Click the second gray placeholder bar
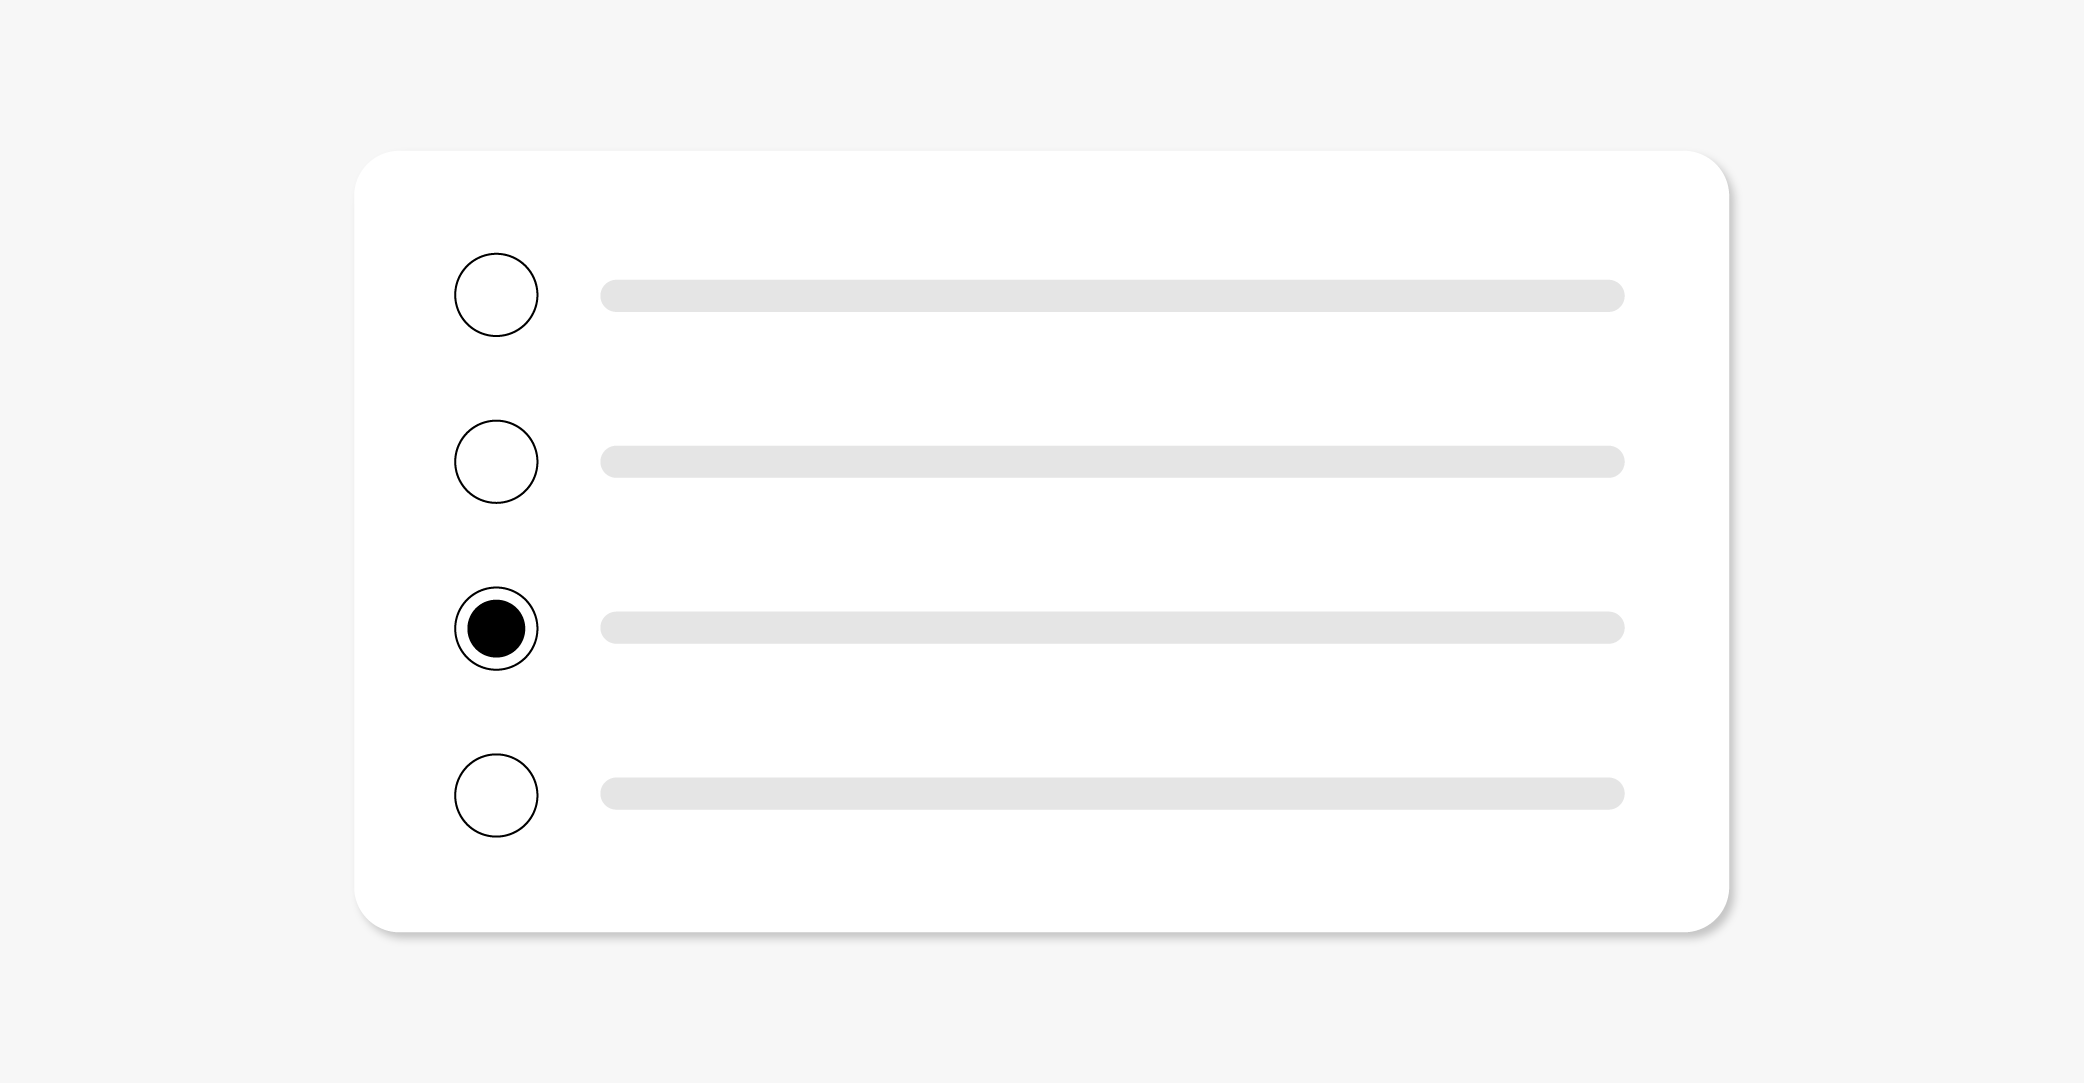This screenshot has height=1083, width=2084. [x=1112, y=462]
